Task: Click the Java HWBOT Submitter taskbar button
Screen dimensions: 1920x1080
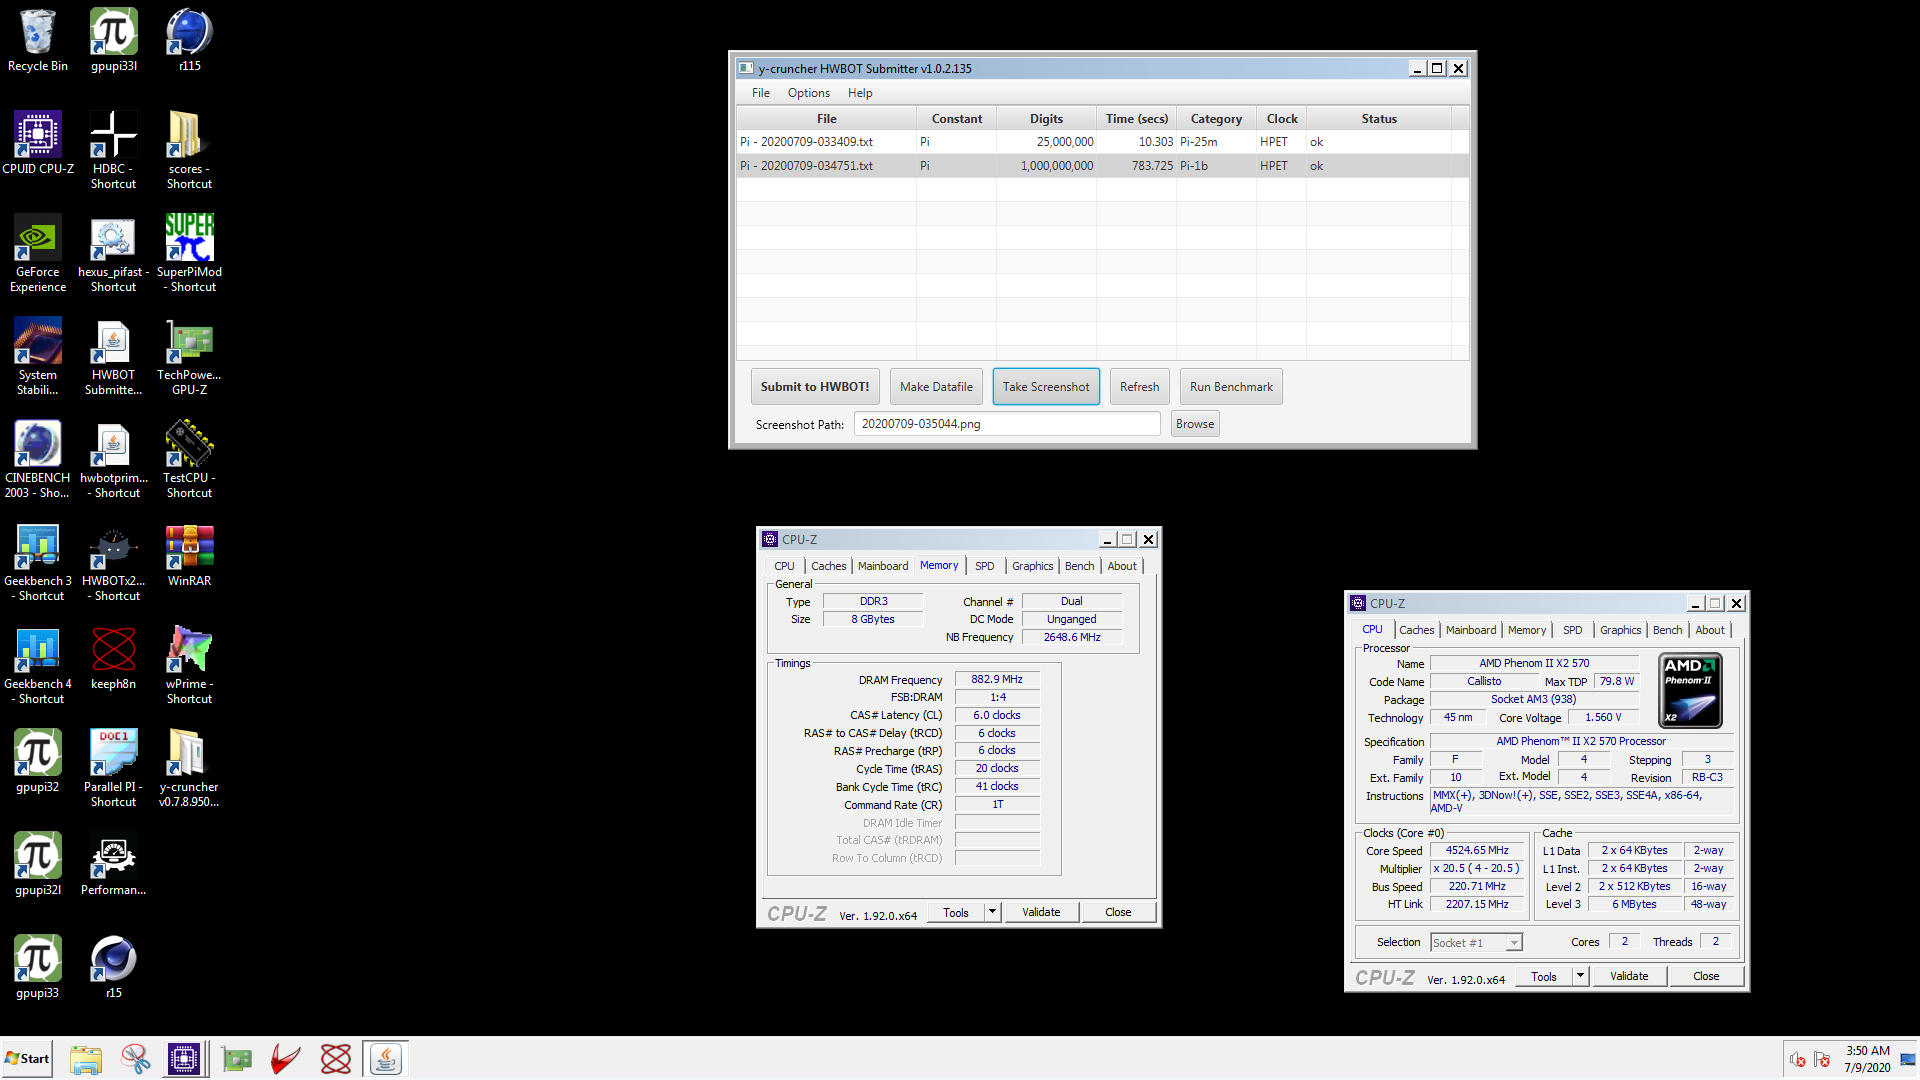Action: tap(386, 1059)
